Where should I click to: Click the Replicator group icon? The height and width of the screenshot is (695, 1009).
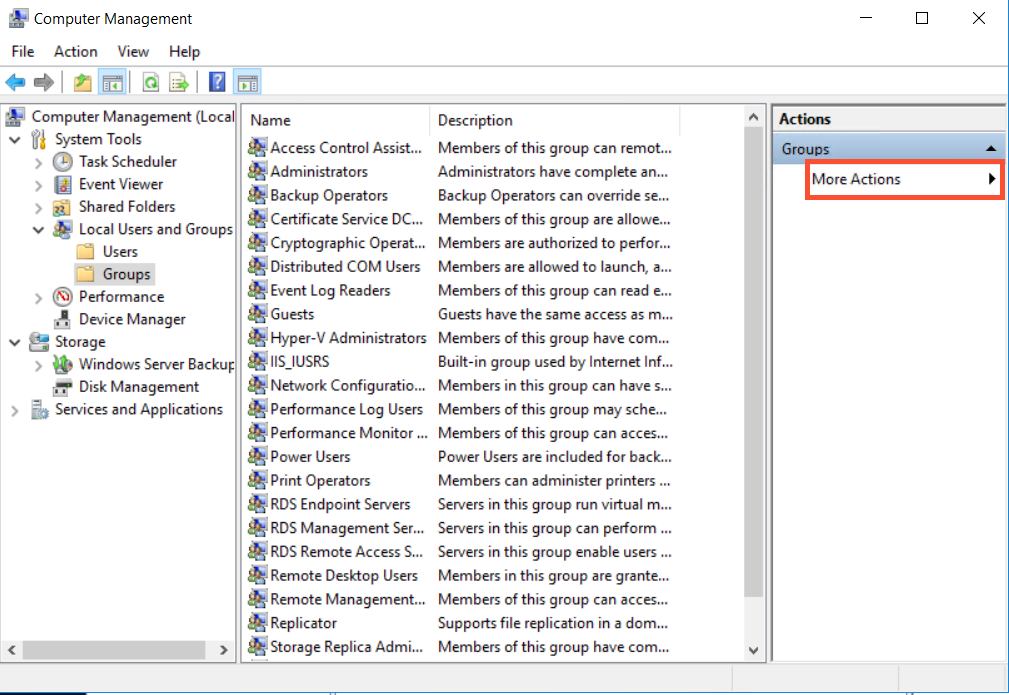point(257,623)
